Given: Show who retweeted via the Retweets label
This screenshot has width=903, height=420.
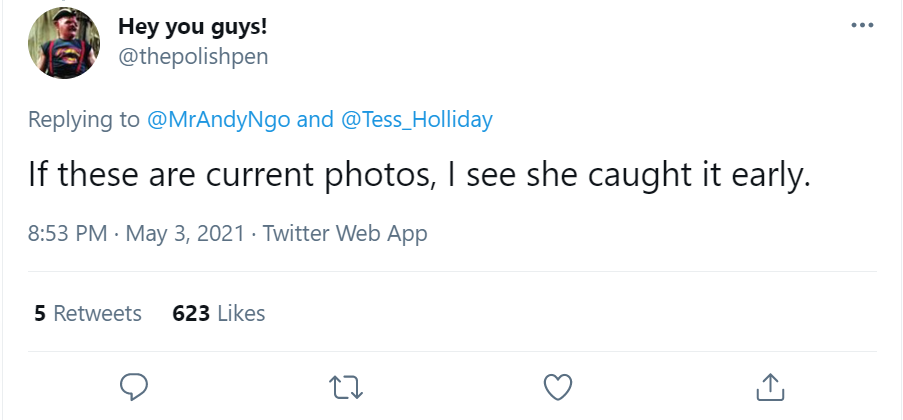Looking at the screenshot, I should point(97,313).
